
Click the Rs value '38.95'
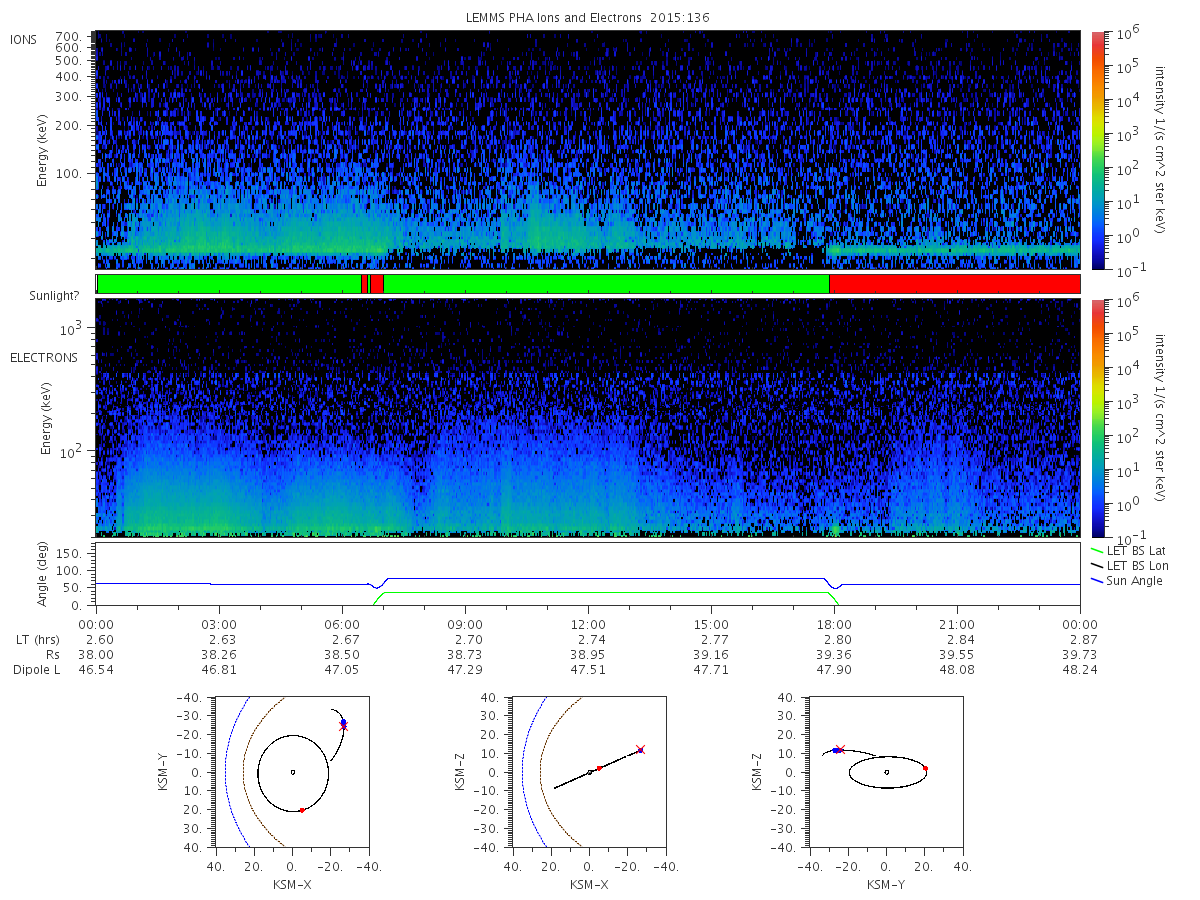click(x=588, y=654)
